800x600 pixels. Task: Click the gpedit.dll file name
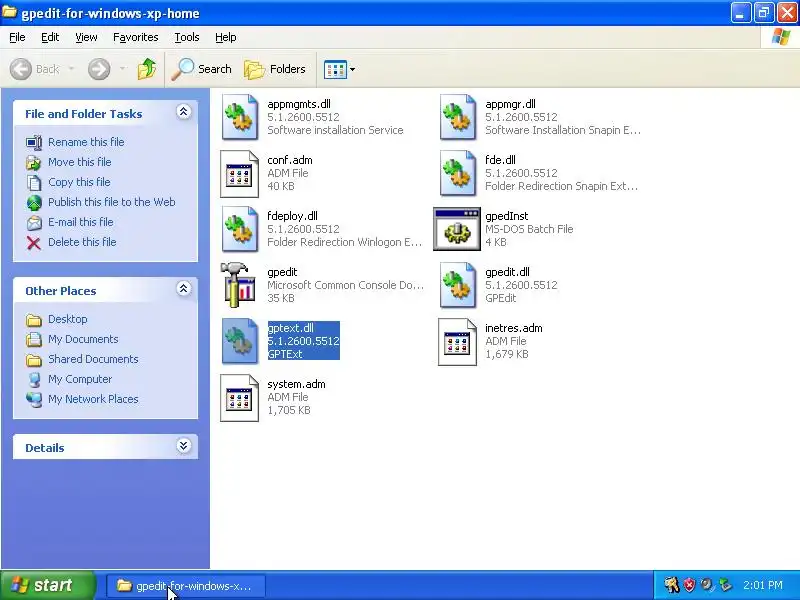507,272
